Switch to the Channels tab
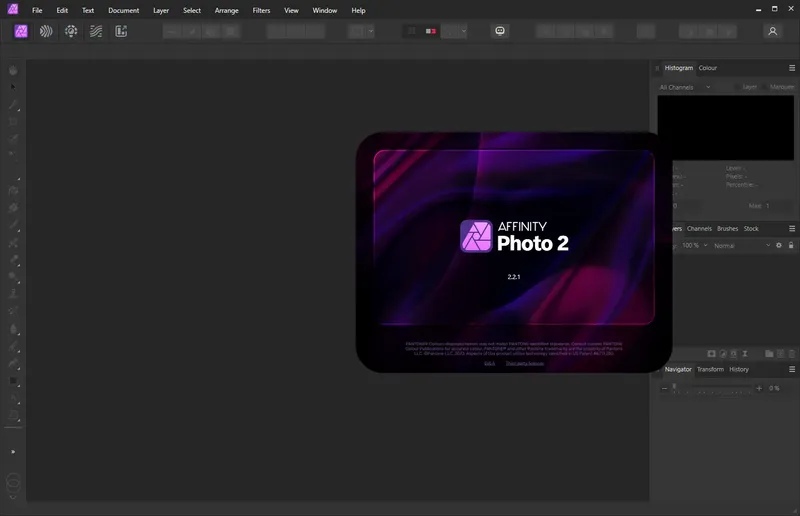Image resolution: width=800 pixels, height=516 pixels. tap(699, 229)
